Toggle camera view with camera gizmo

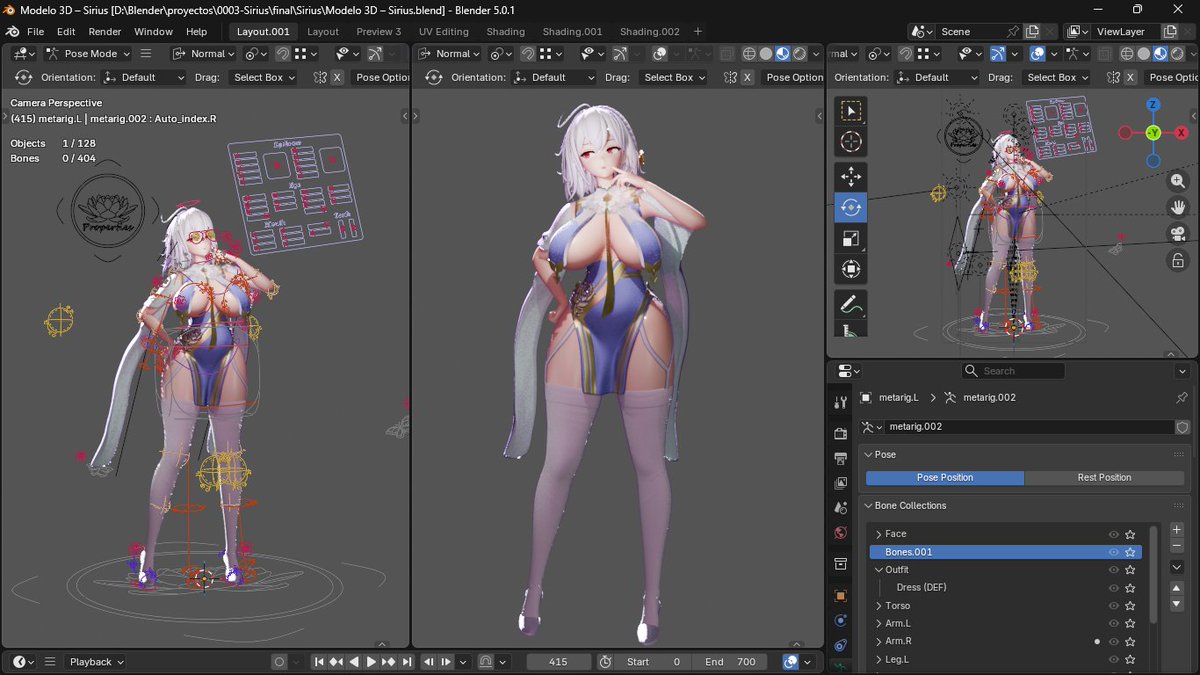tap(1178, 234)
